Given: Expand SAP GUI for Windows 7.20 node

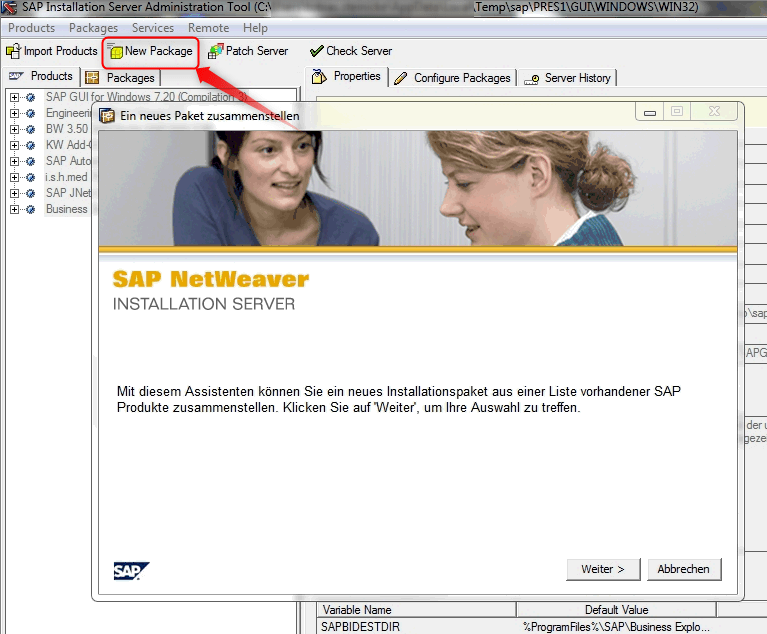Looking at the screenshot, I should click(14, 97).
